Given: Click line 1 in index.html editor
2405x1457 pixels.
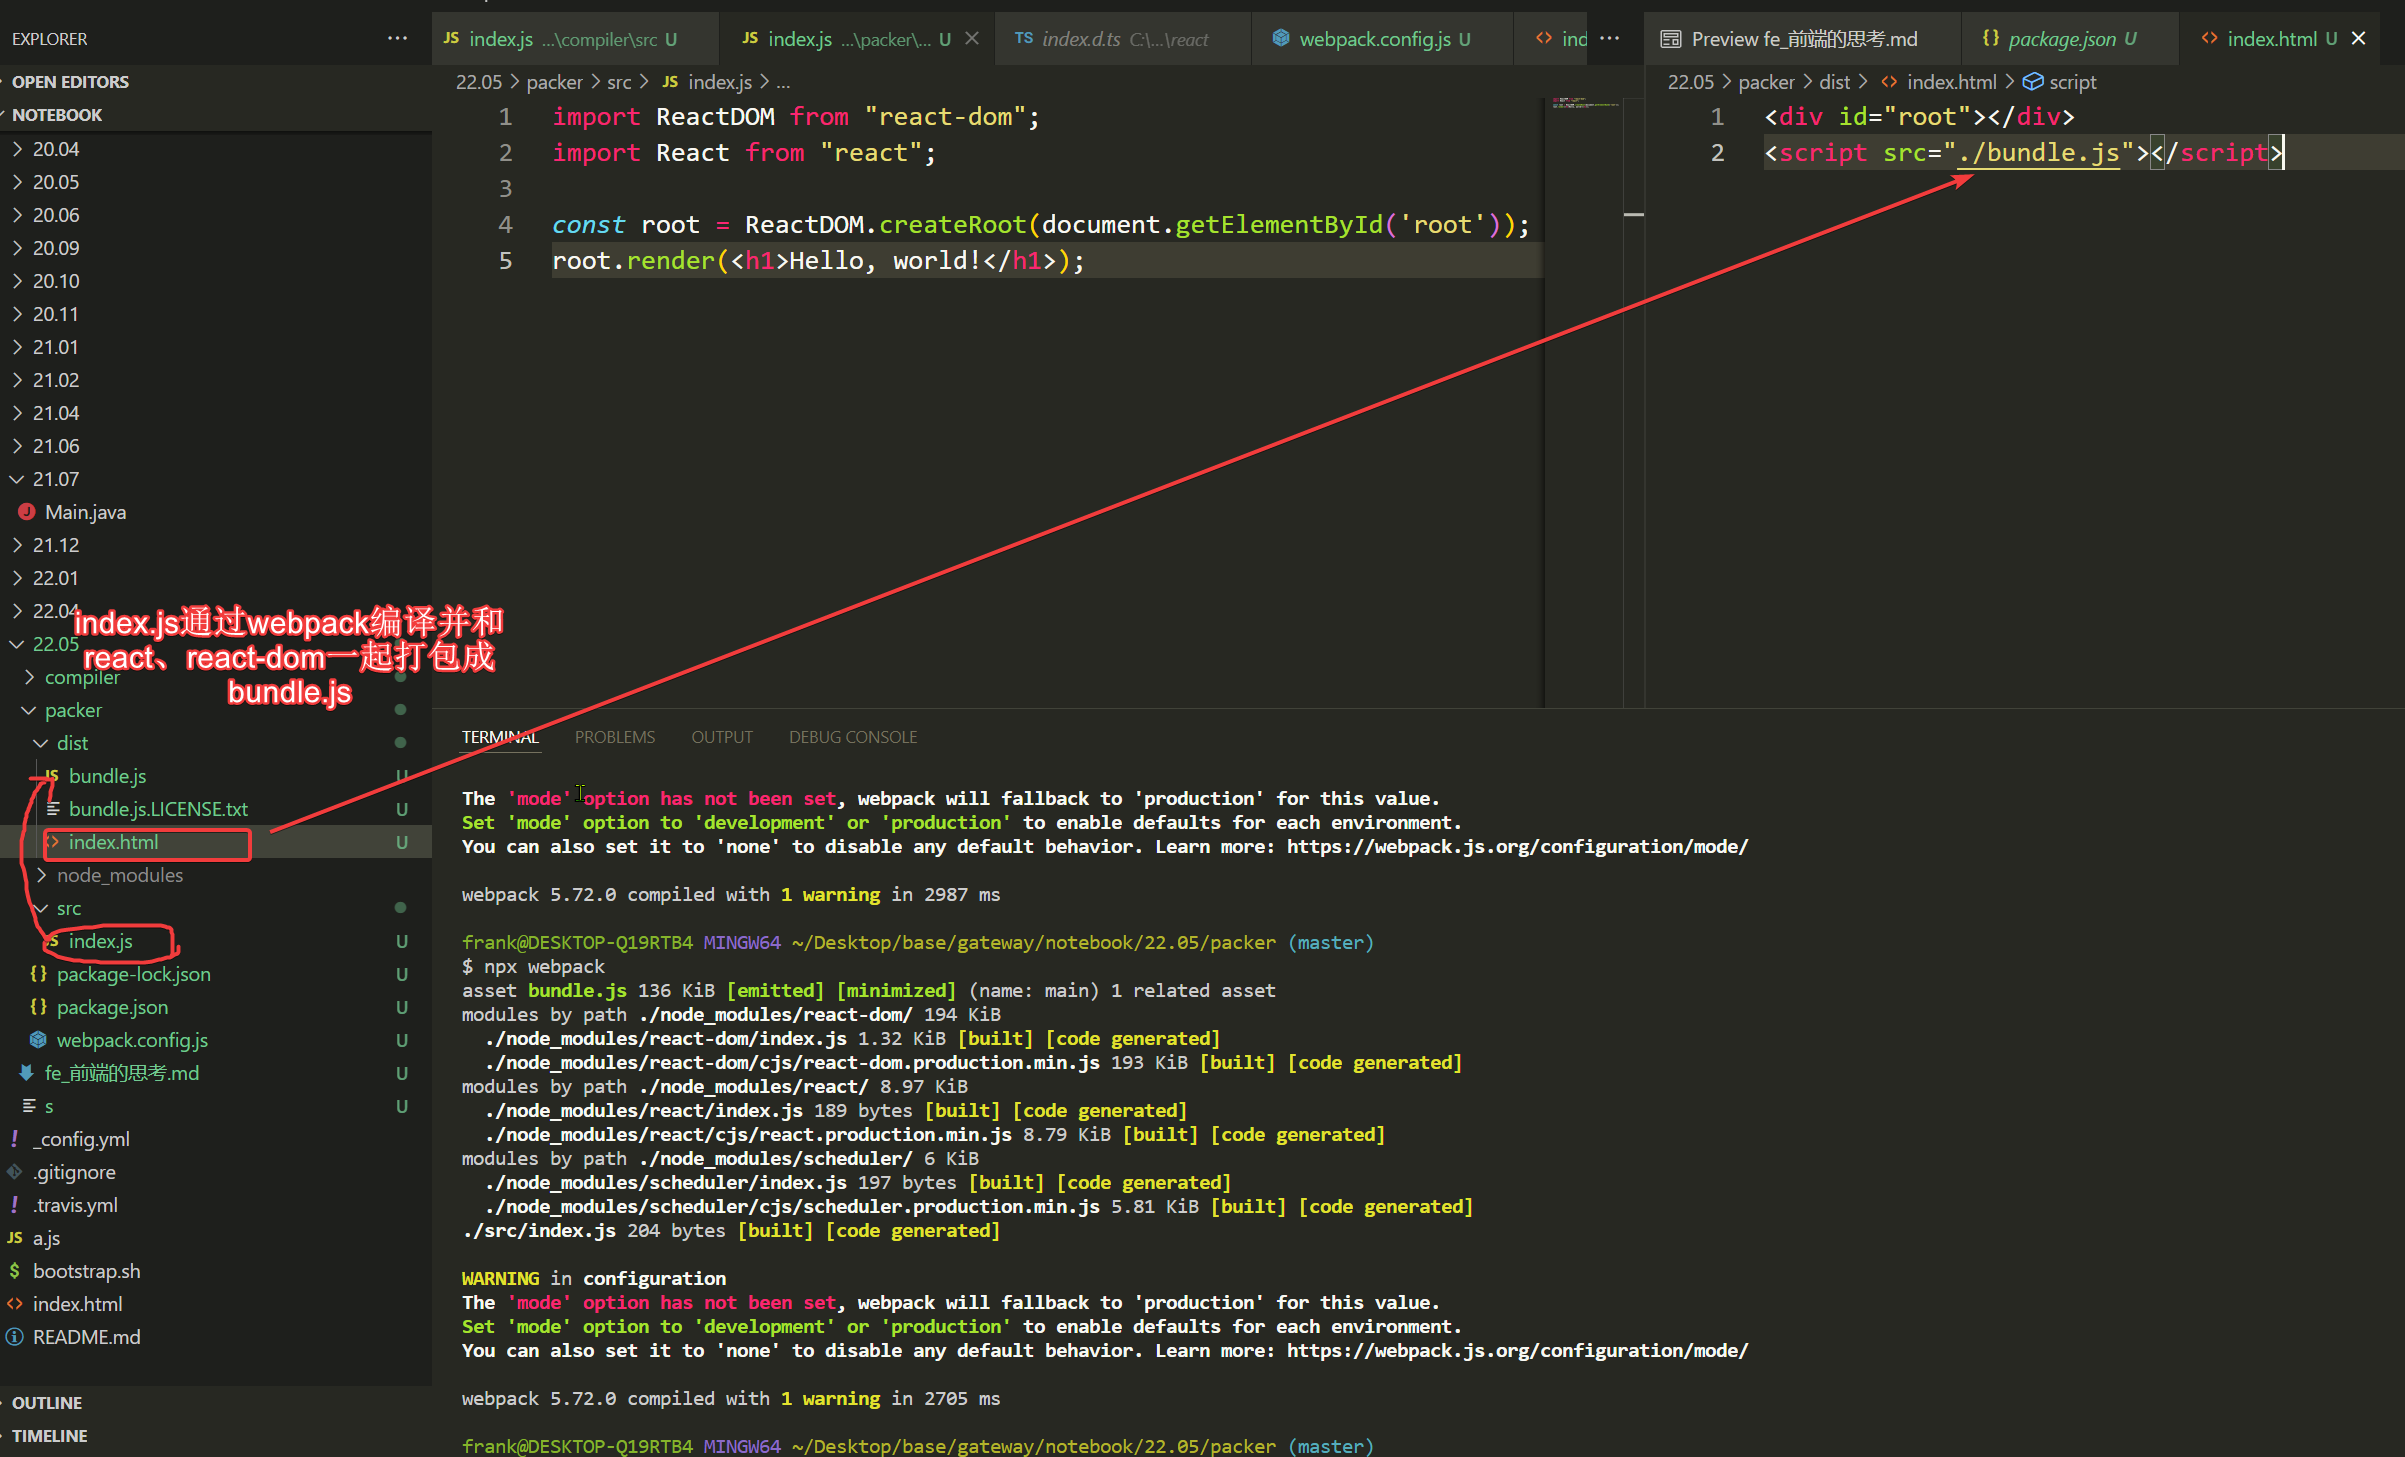Looking at the screenshot, I should click(2082, 117).
